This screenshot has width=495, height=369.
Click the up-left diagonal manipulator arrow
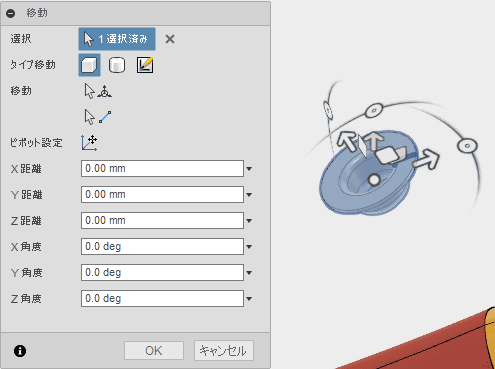pyautogui.click(x=347, y=141)
